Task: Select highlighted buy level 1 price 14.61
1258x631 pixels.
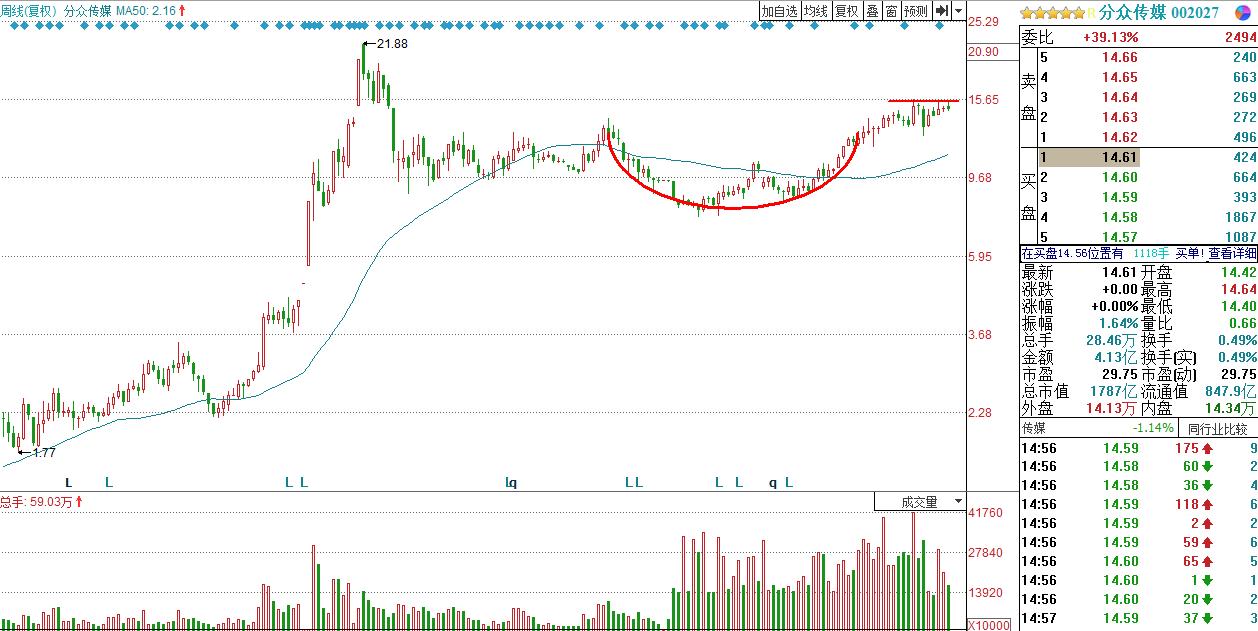Action: tap(1119, 158)
